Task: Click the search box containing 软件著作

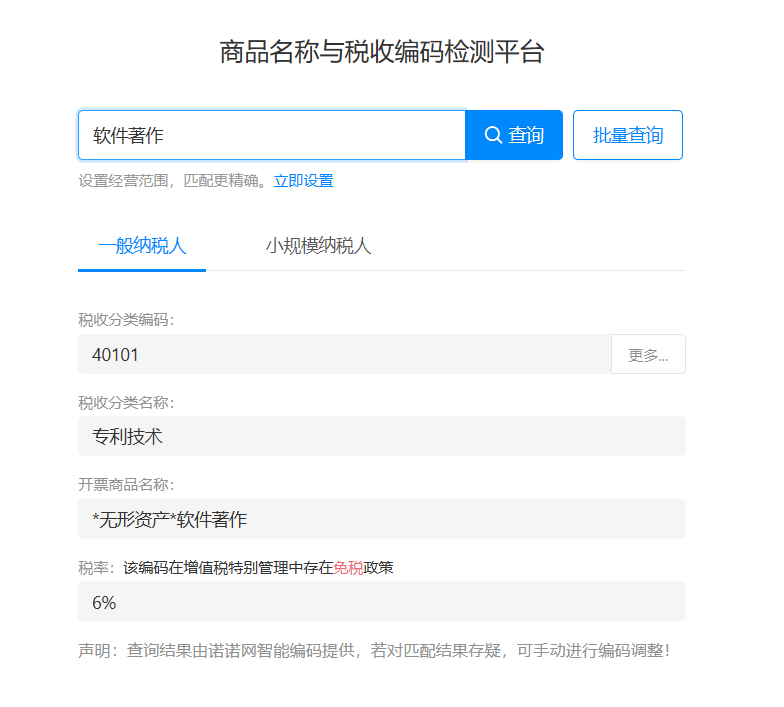Action: (x=271, y=135)
